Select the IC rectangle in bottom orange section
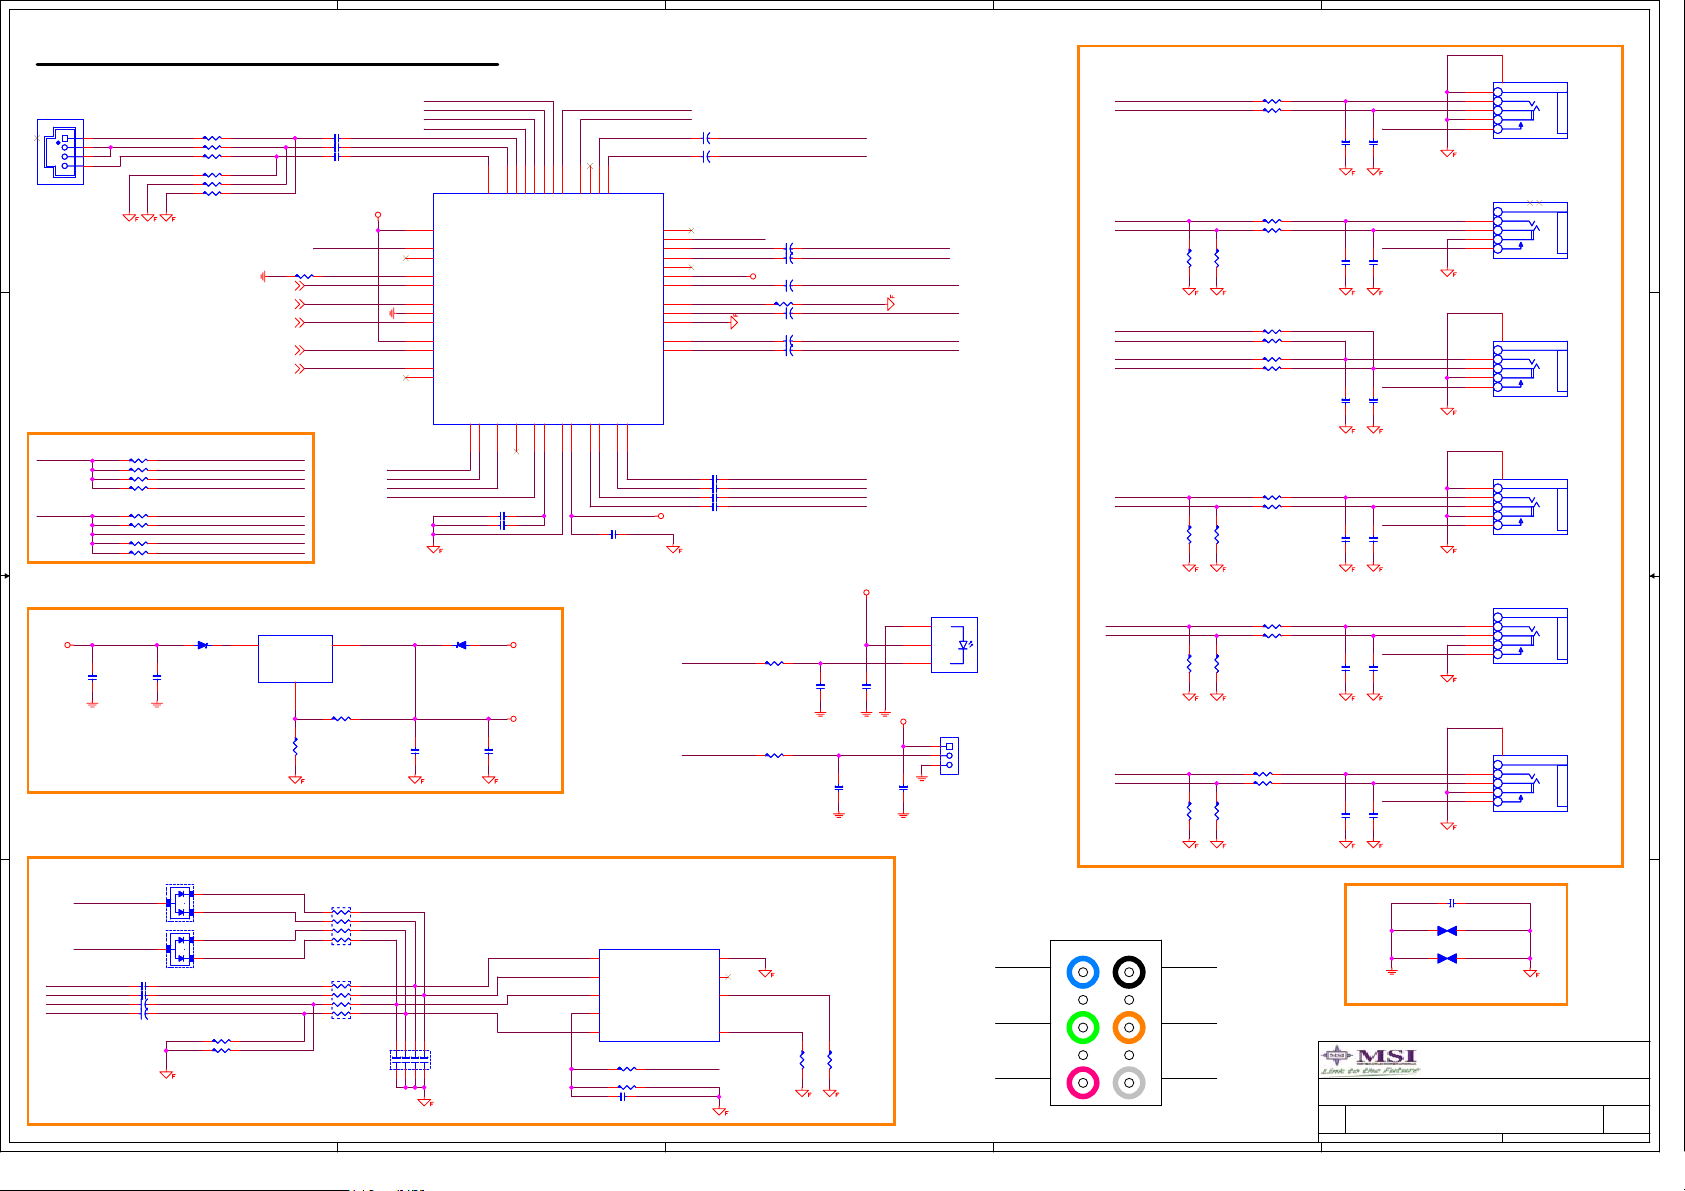Image resolution: width=1685 pixels, height=1191 pixels. [x=659, y=995]
